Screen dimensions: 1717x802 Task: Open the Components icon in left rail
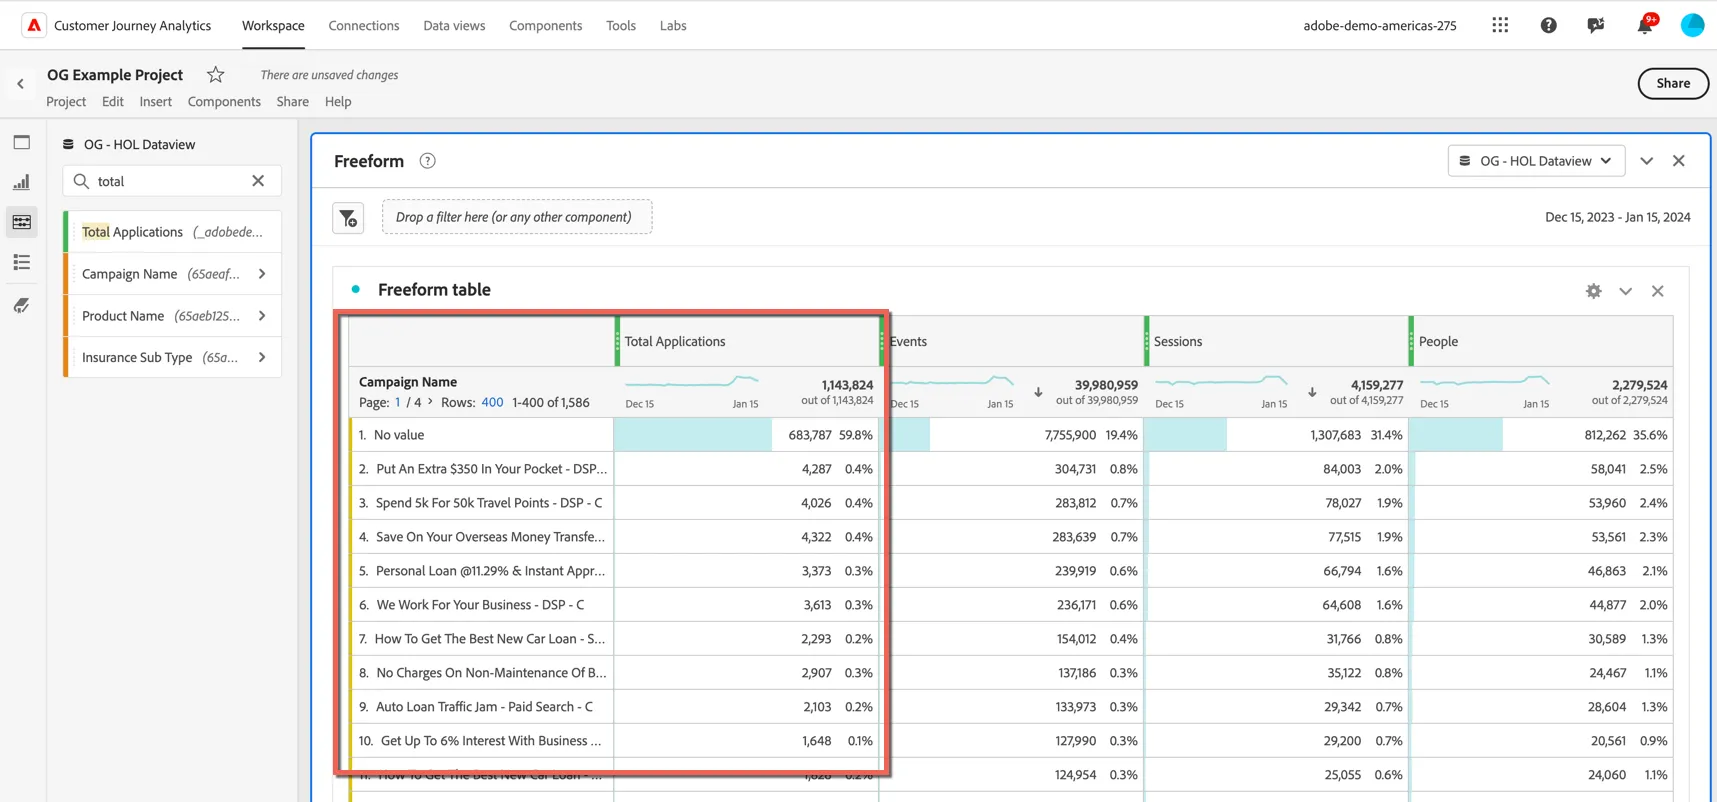coord(22,222)
